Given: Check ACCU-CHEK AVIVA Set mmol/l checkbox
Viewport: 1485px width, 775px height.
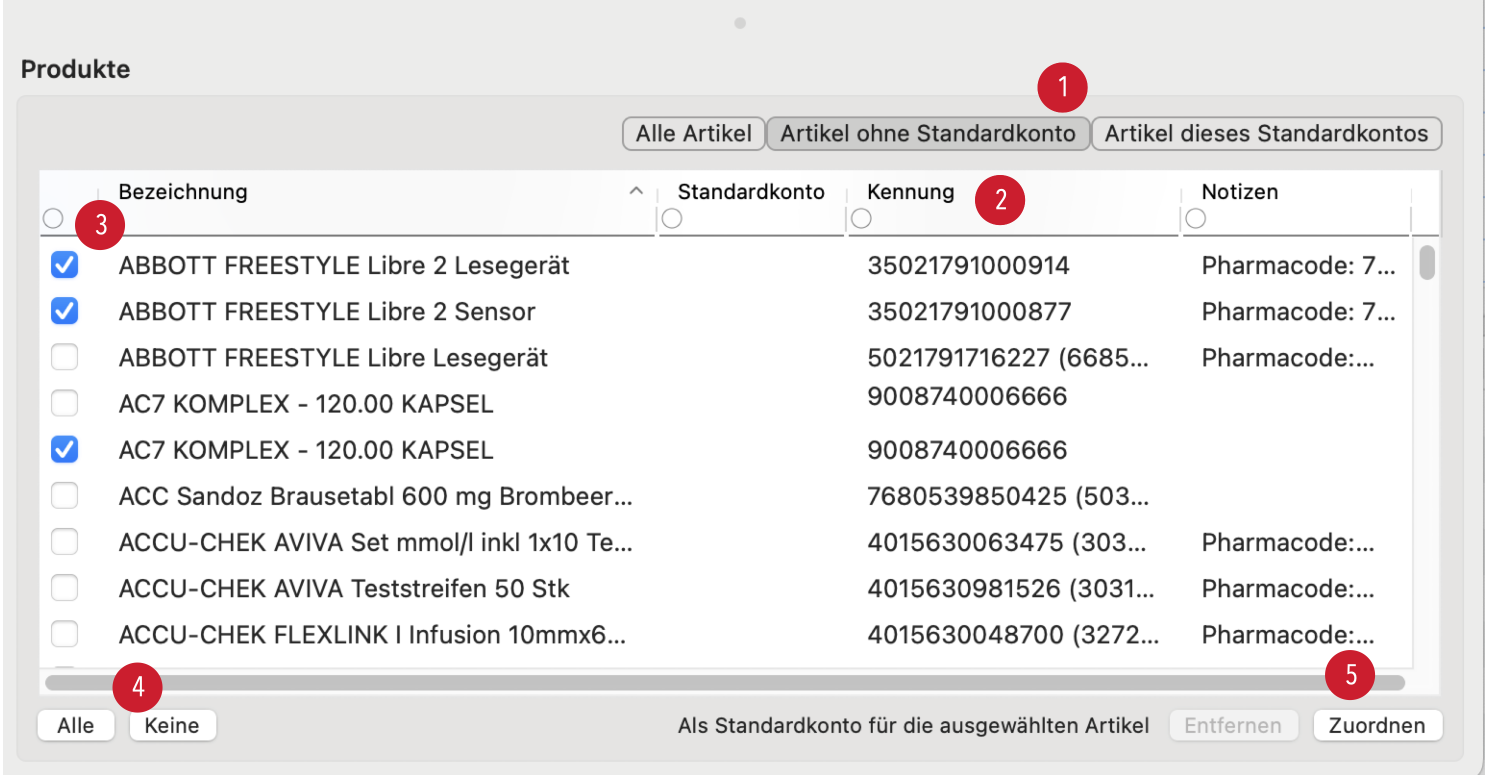Looking at the screenshot, I should pyautogui.click(x=65, y=541).
